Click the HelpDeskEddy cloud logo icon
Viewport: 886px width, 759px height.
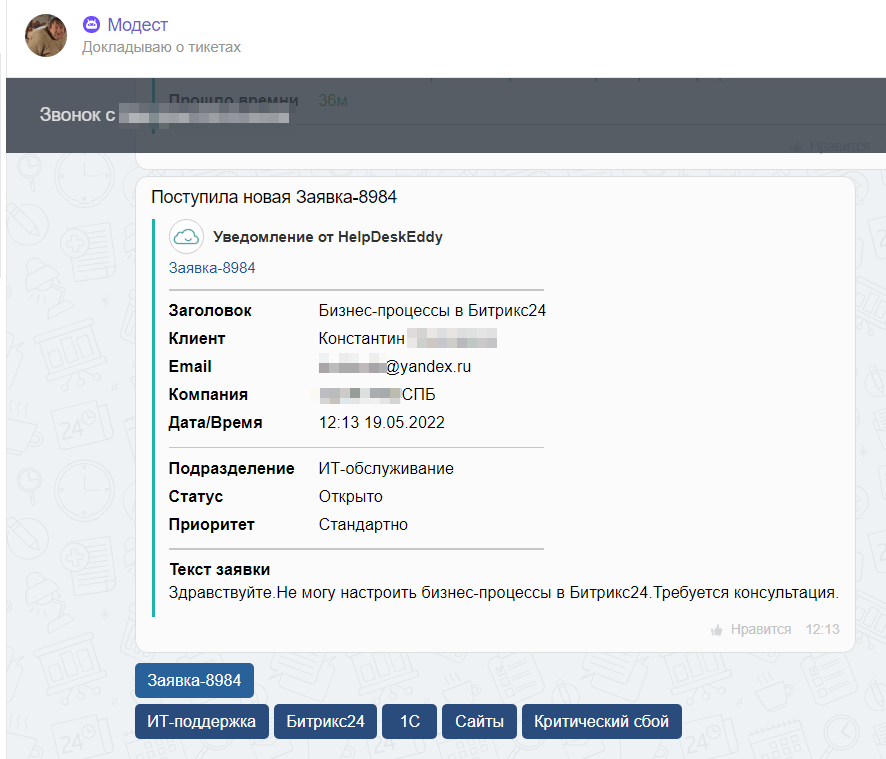(186, 237)
